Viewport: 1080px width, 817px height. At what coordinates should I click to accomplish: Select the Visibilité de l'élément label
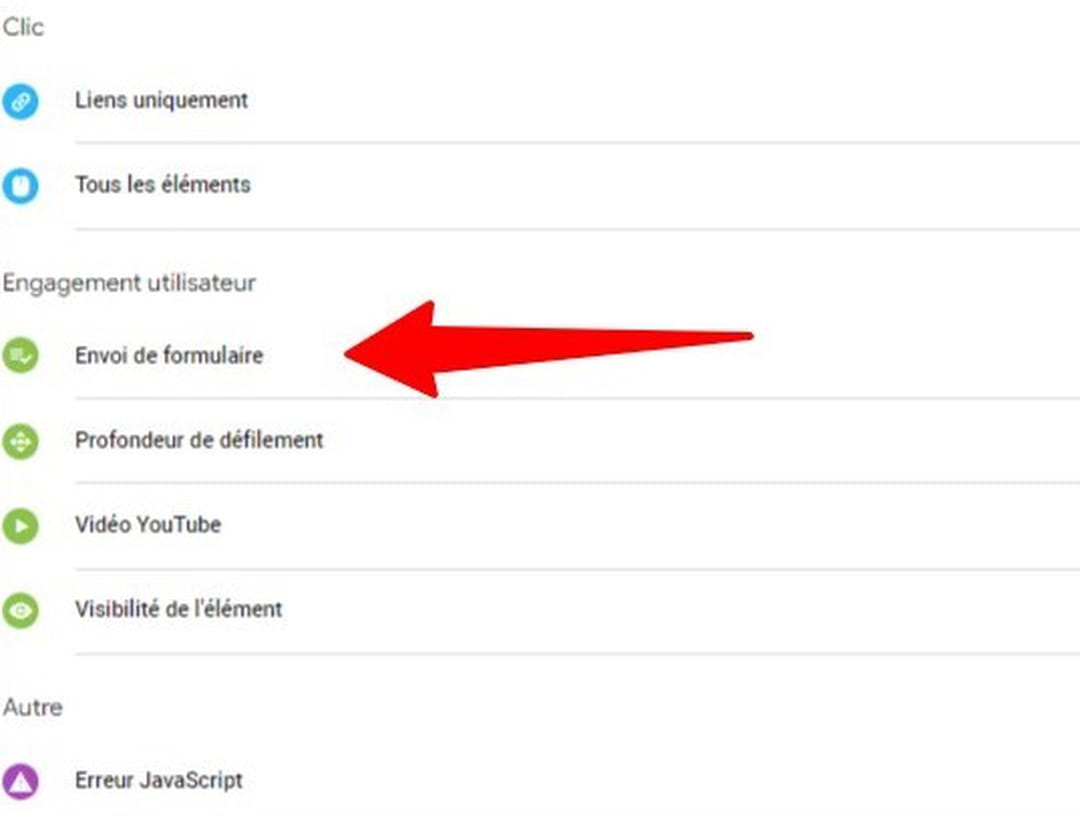coord(178,610)
